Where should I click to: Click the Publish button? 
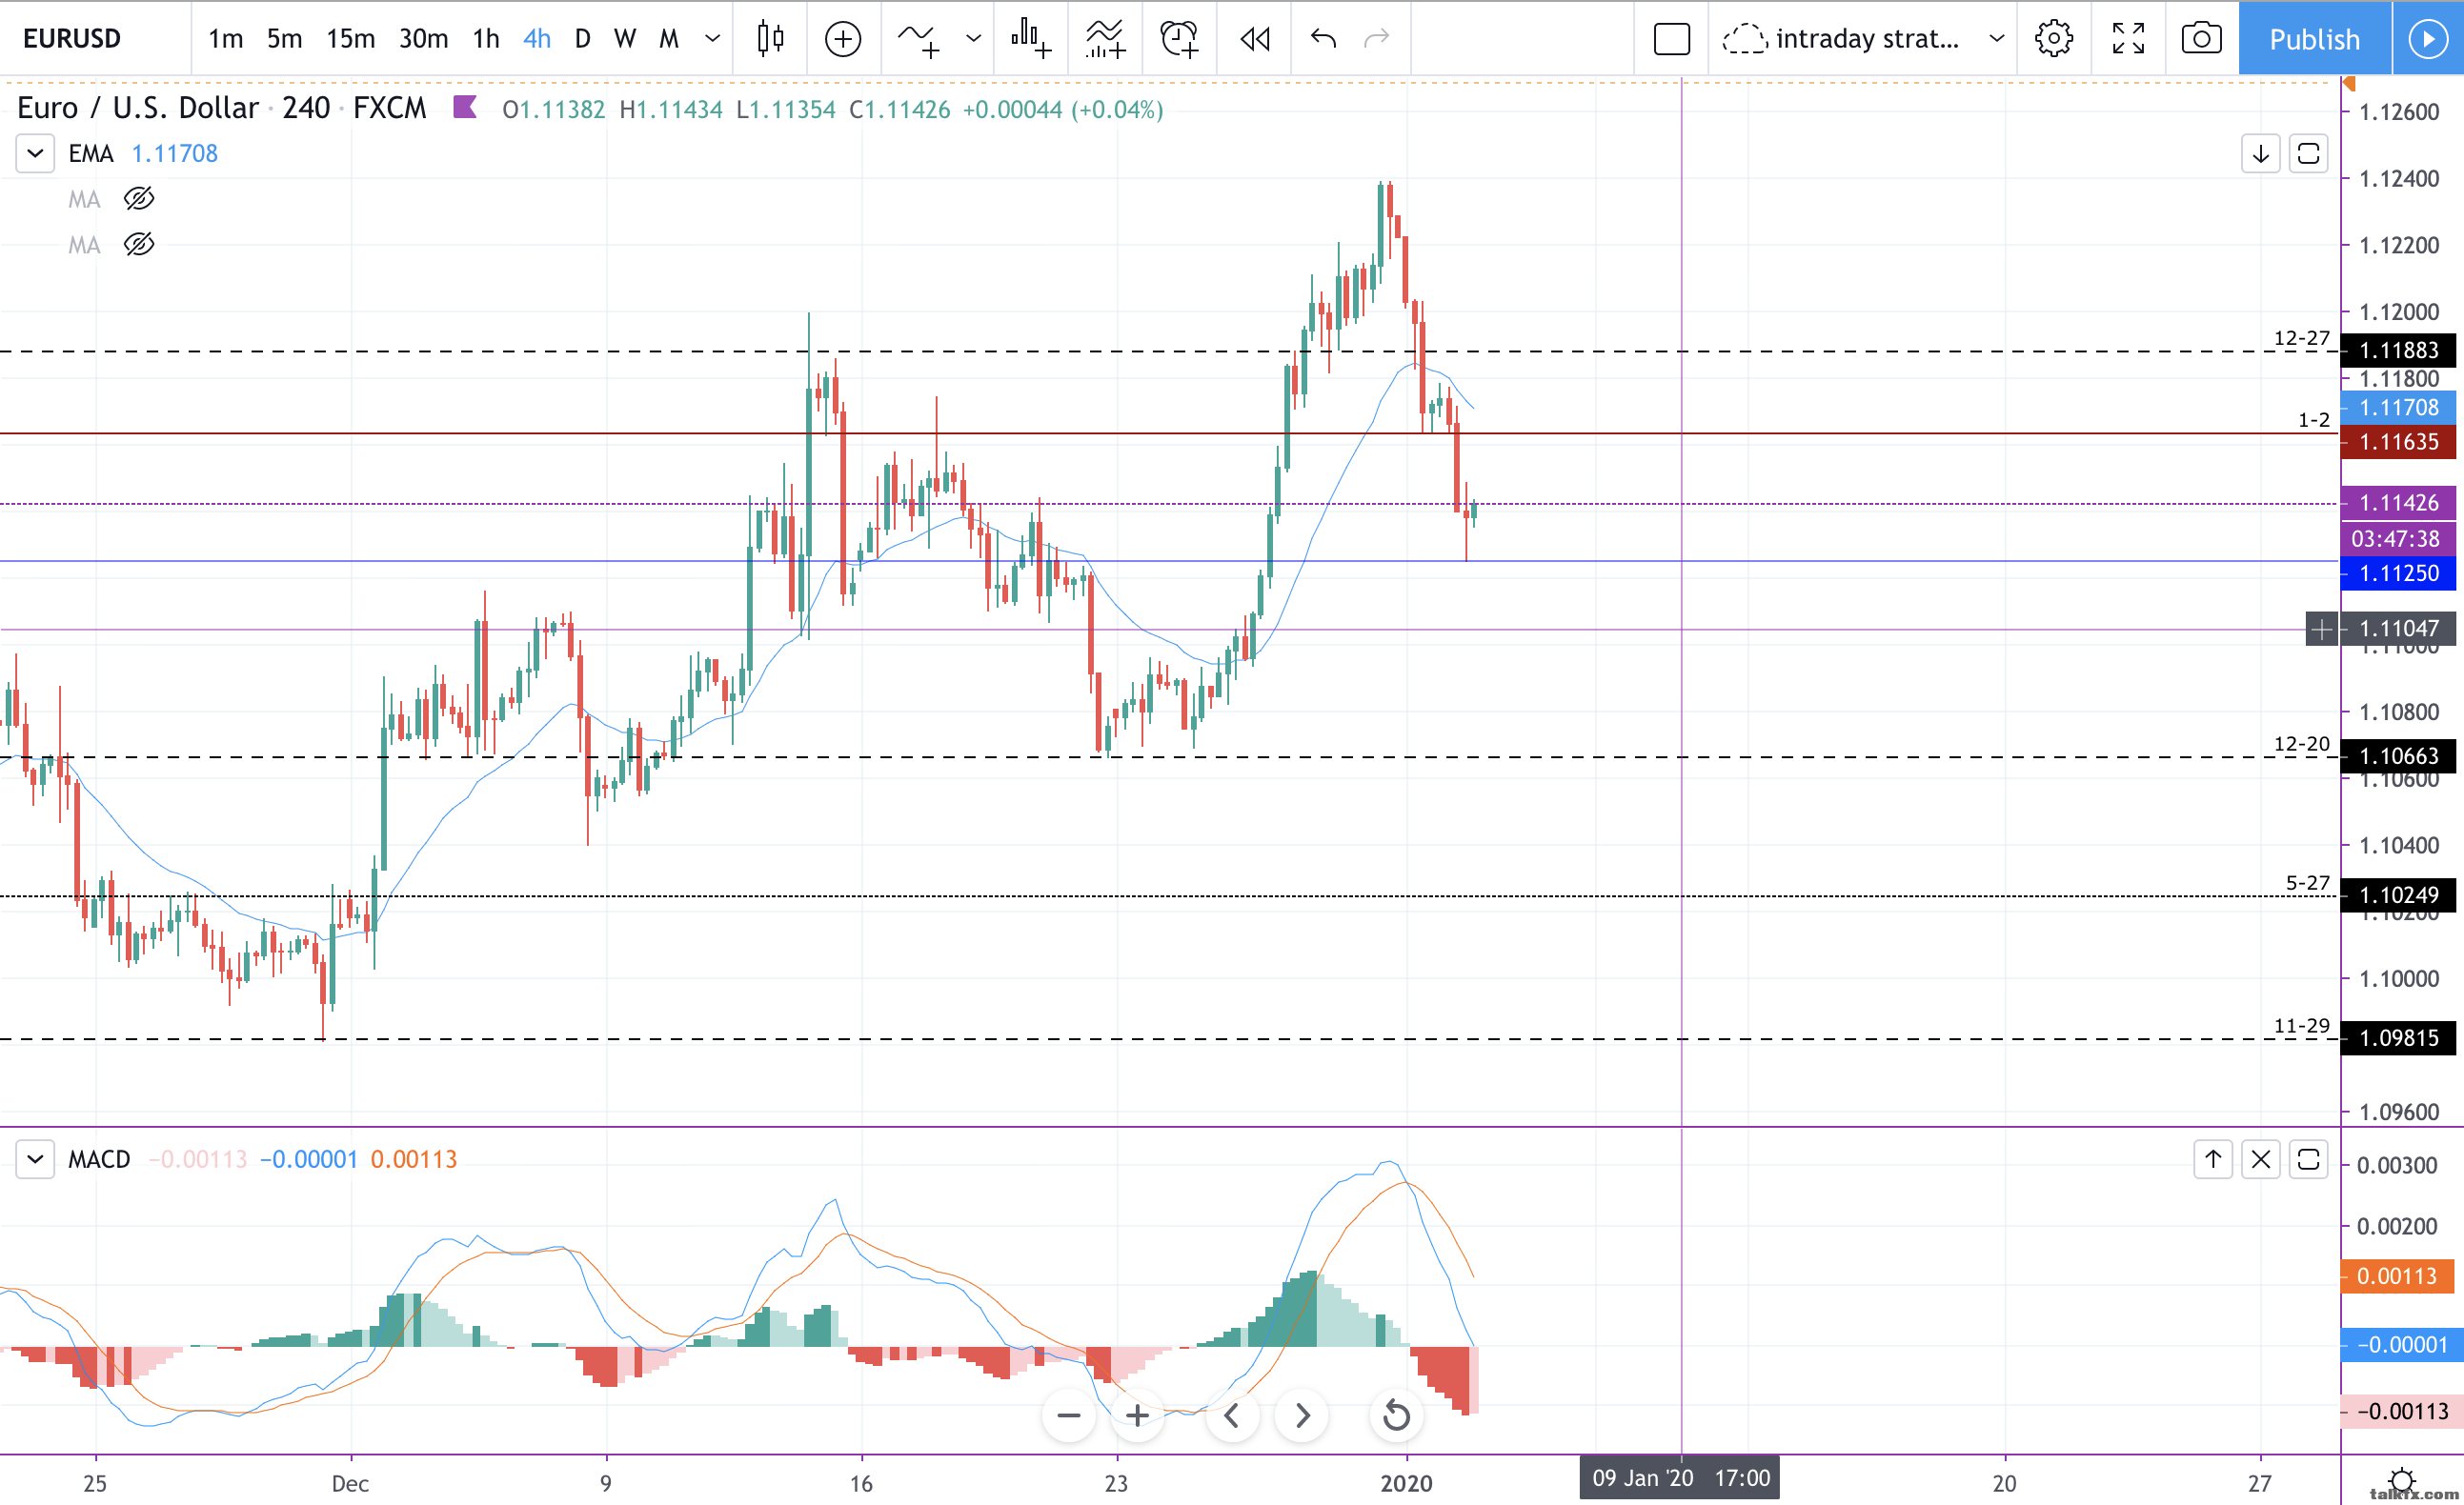click(2314, 38)
